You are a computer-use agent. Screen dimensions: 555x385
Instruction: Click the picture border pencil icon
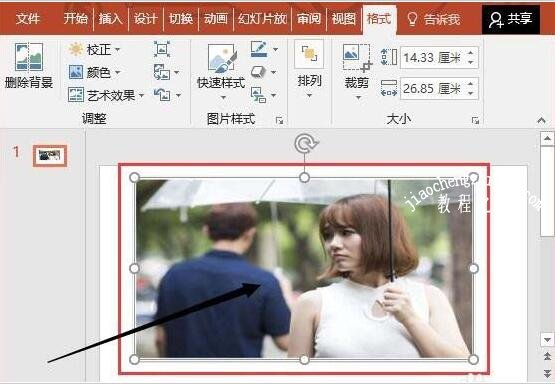(259, 49)
